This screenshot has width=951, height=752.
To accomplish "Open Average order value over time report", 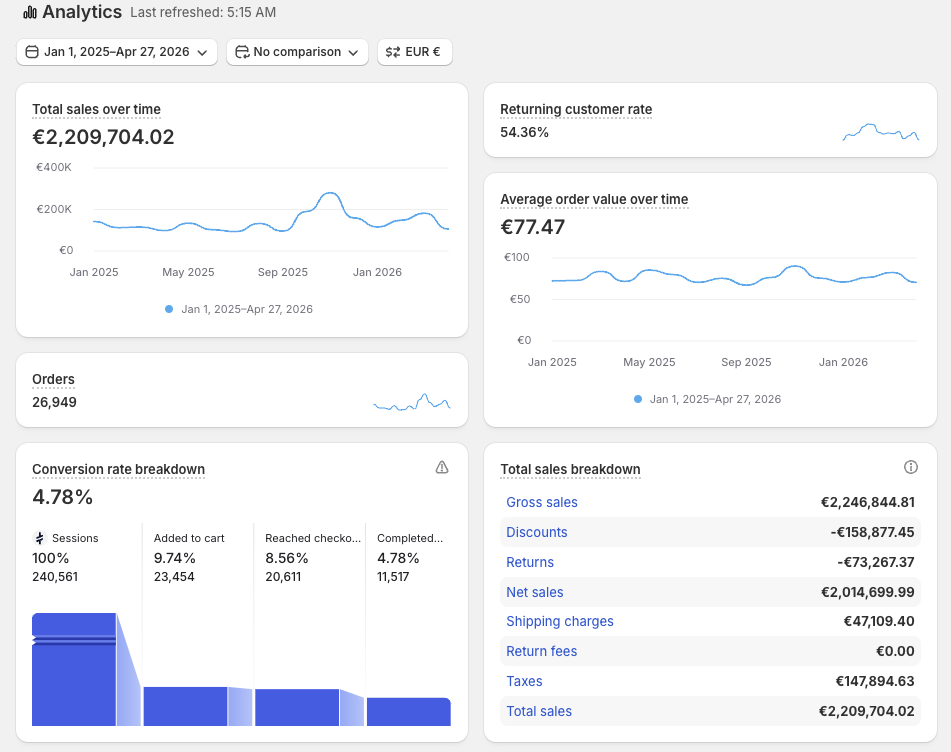I will [594, 199].
